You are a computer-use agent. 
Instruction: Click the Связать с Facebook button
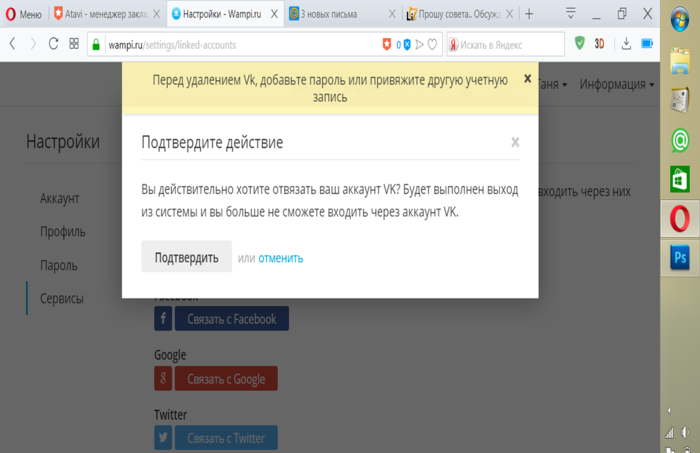coord(232,318)
